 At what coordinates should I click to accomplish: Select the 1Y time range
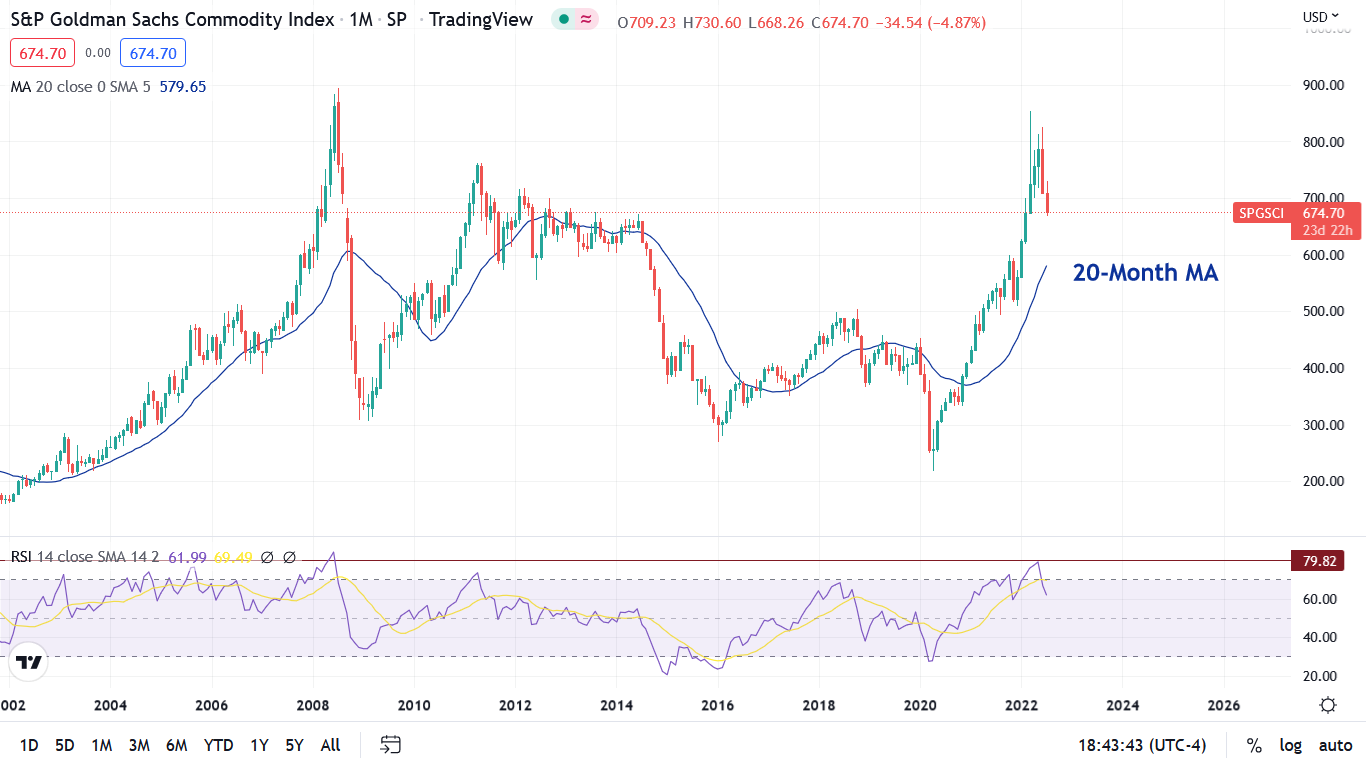[x=259, y=745]
